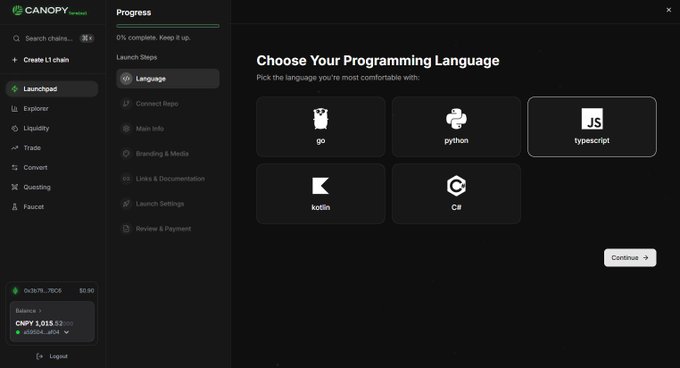This screenshot has width=680, height=368.
Task: Click the search keyboard shortcut badge
Action: tap(87, 39)
